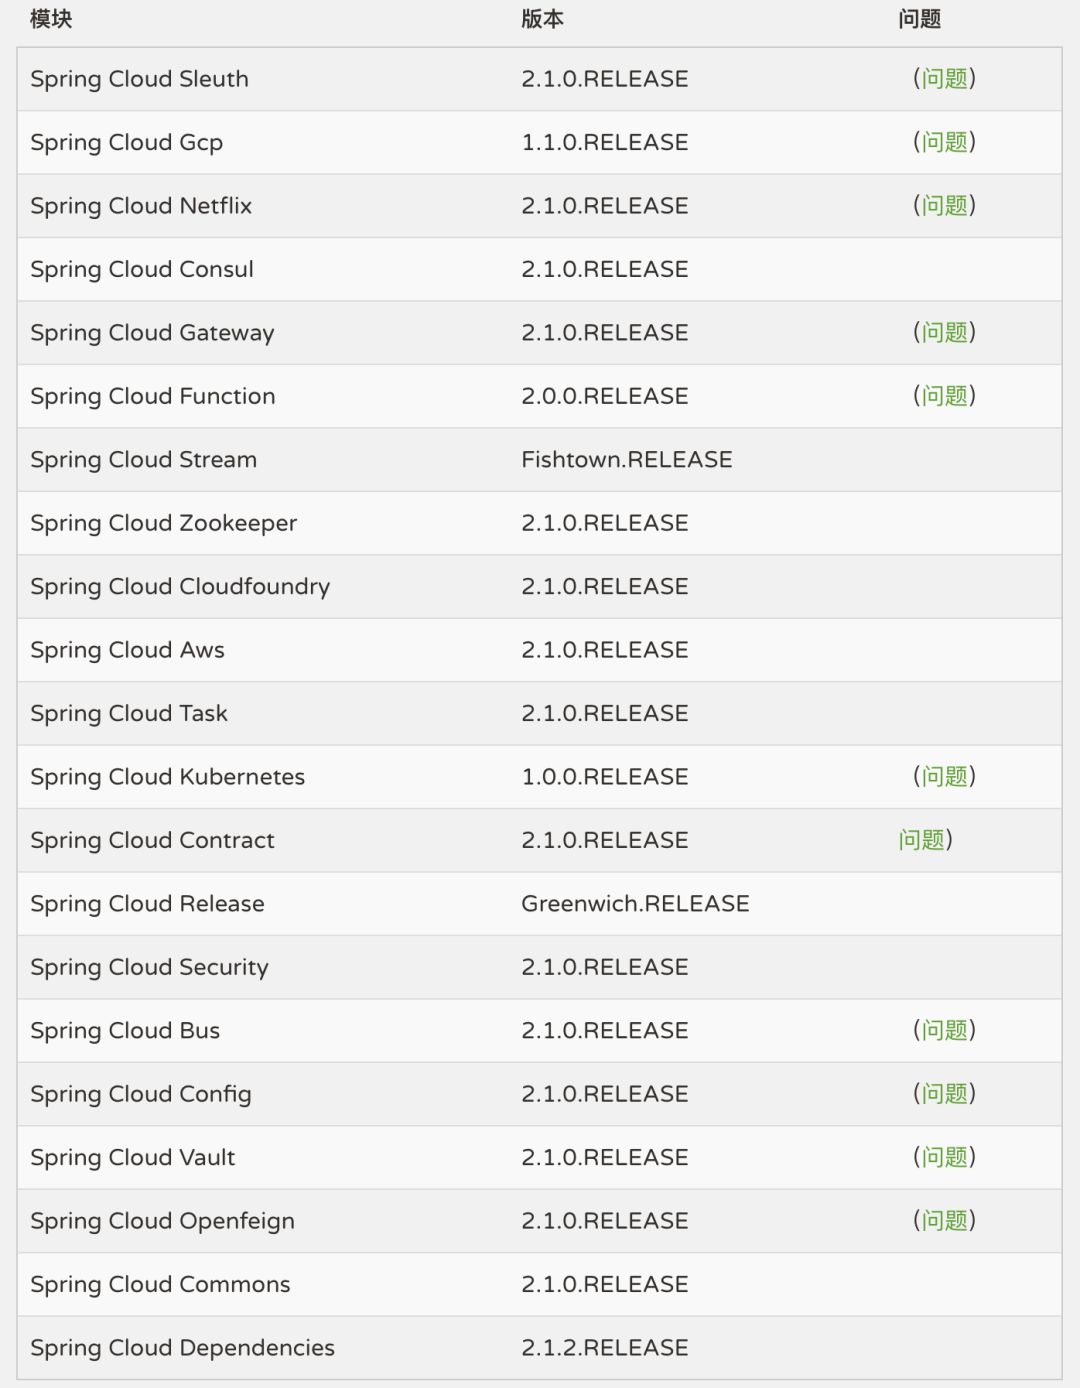Screen dimensions: 1080x1388
Task: Click the Spring Cloud Dependencies row name
Action: [182, 1348]
